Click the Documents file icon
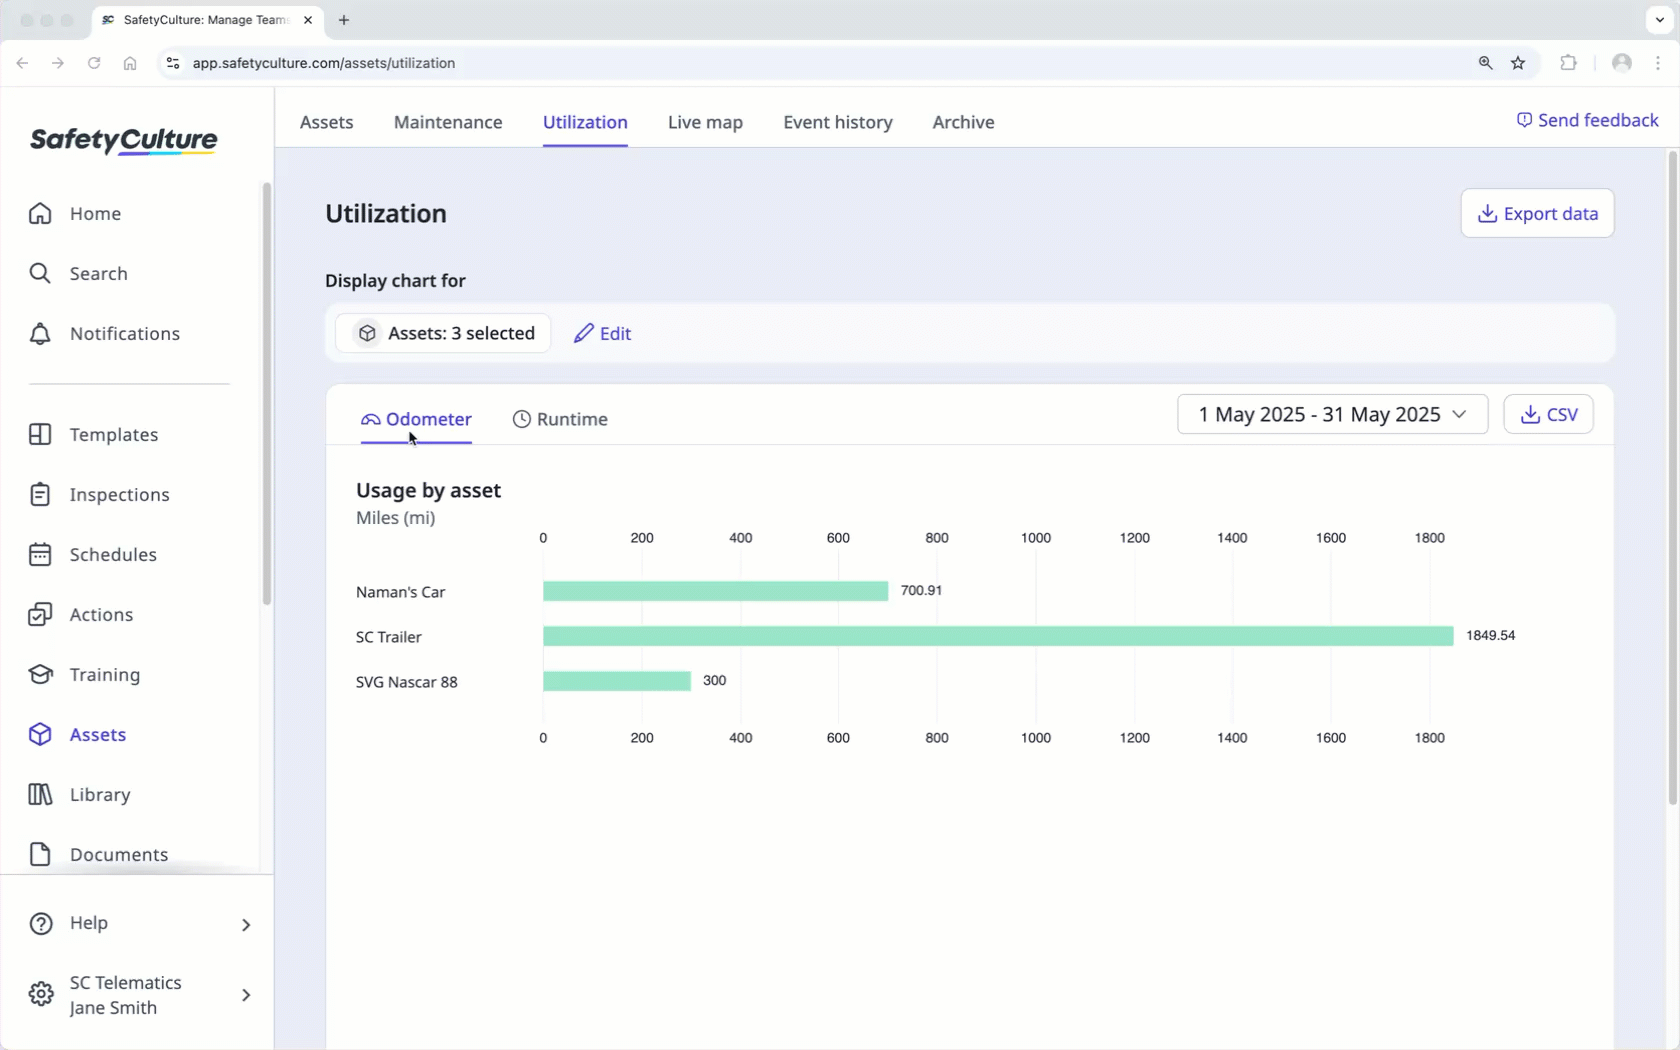 pos(40,854)
